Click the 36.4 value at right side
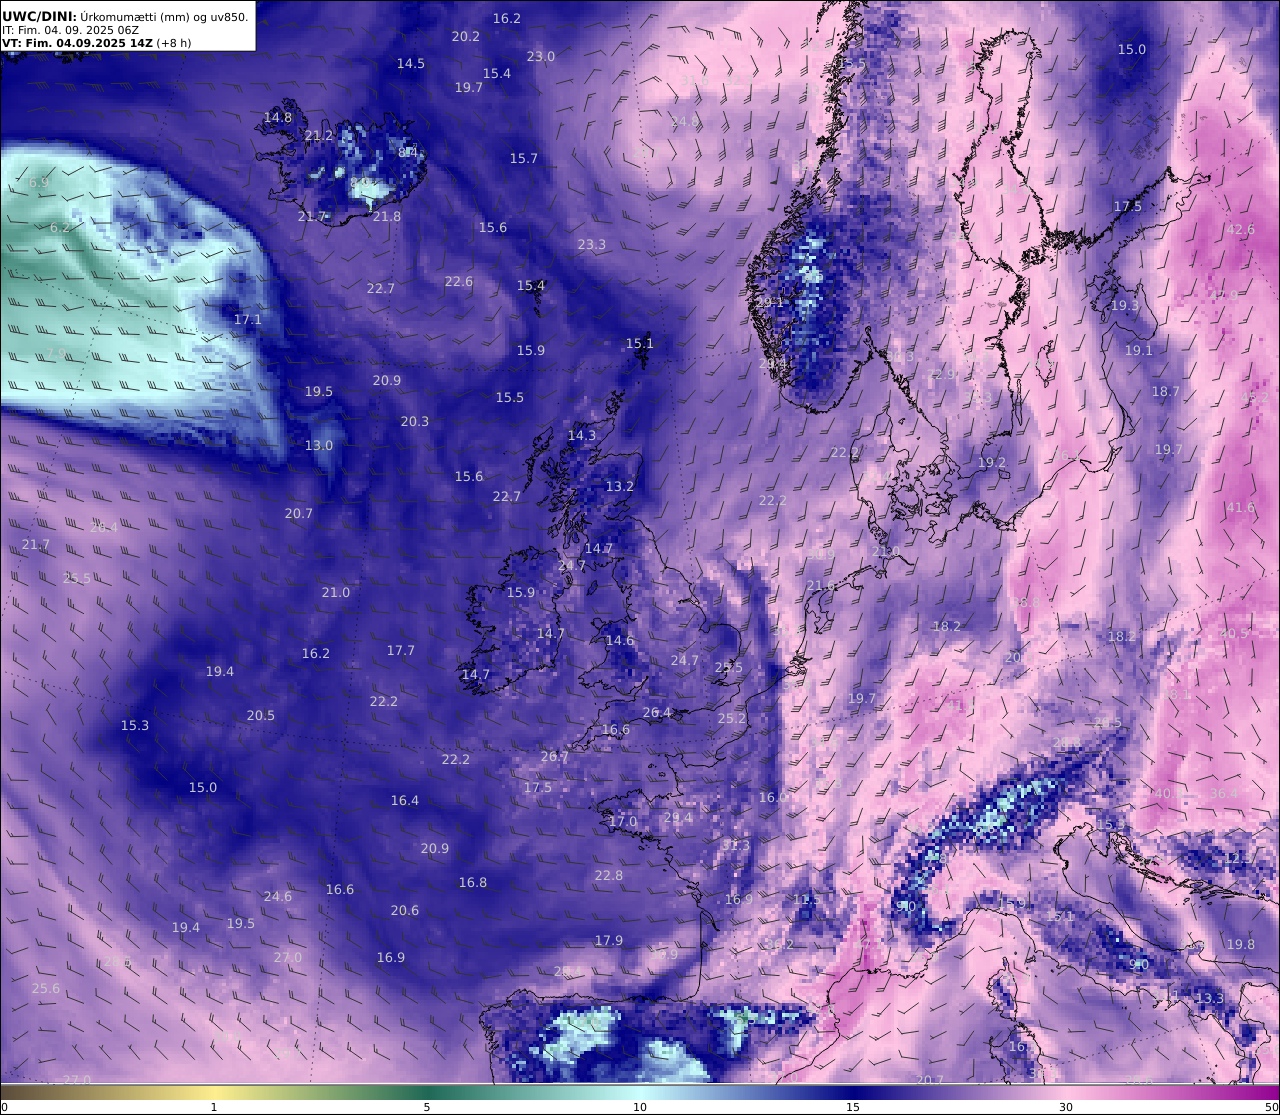The height and width of the screenshot is (1115, 1280). (1224, 793)
